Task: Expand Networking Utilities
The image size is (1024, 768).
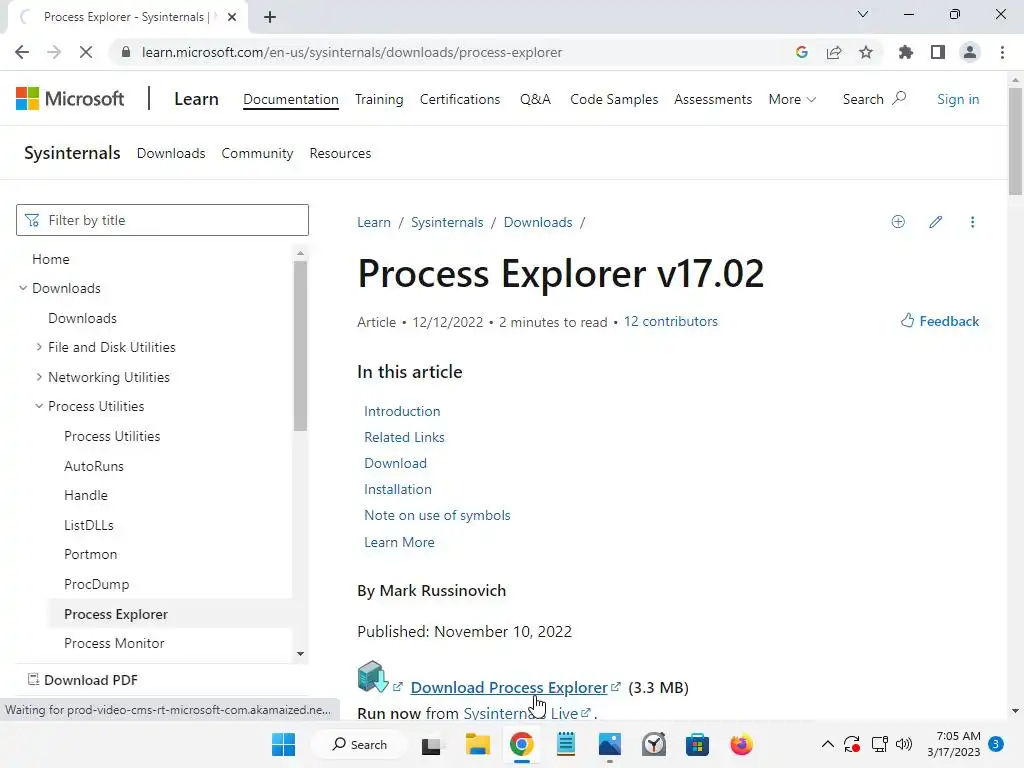Action: pos(39,377)
